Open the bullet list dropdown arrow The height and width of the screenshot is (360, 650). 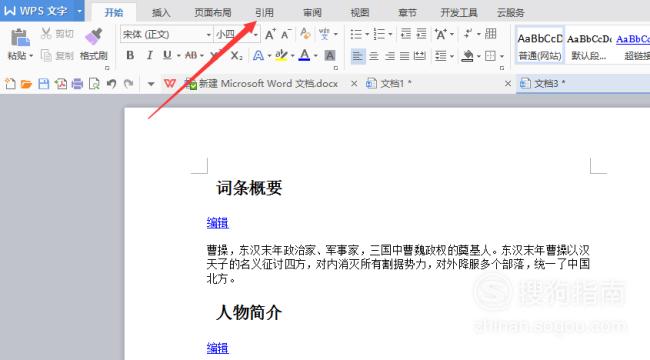click(x=367, y=34)
